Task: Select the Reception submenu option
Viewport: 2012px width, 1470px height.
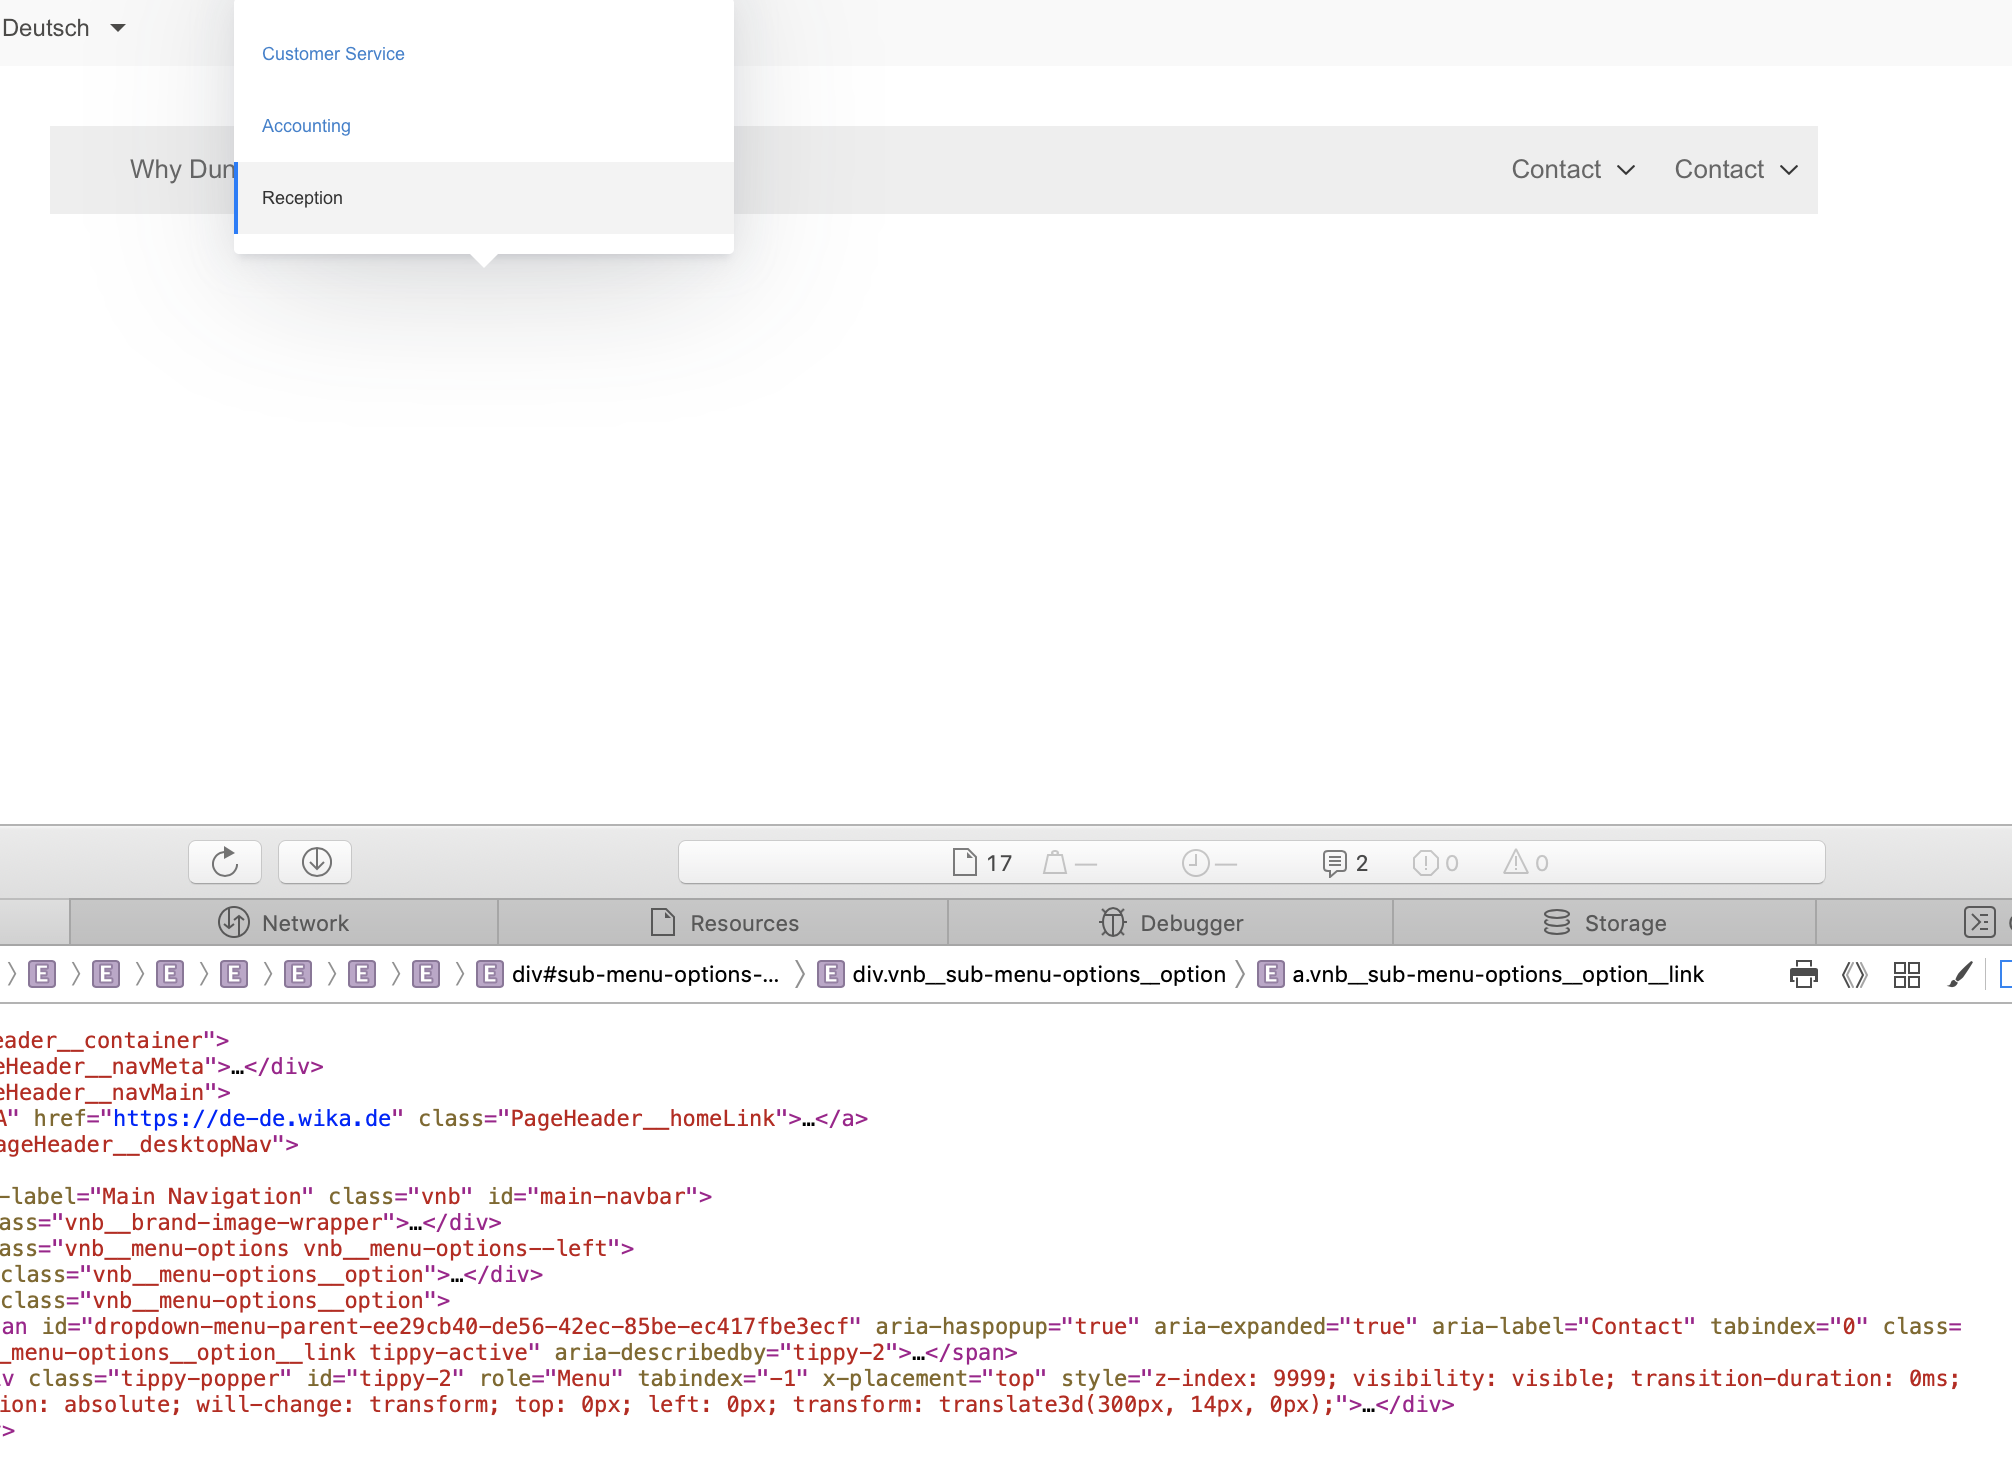Action: [484, 198]
